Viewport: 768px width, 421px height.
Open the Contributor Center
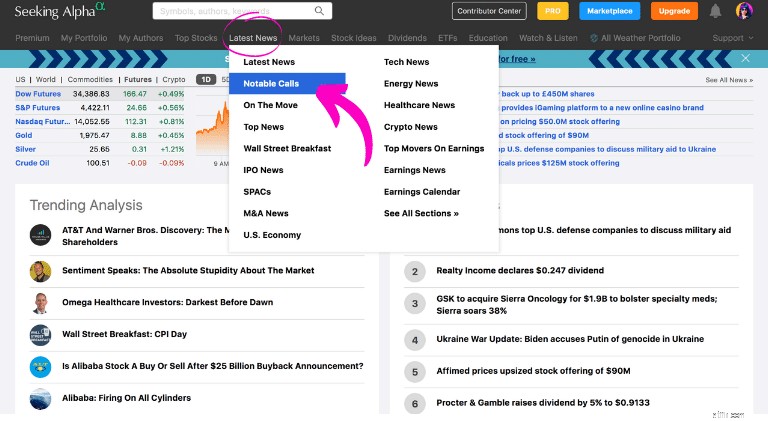(489, 11)
